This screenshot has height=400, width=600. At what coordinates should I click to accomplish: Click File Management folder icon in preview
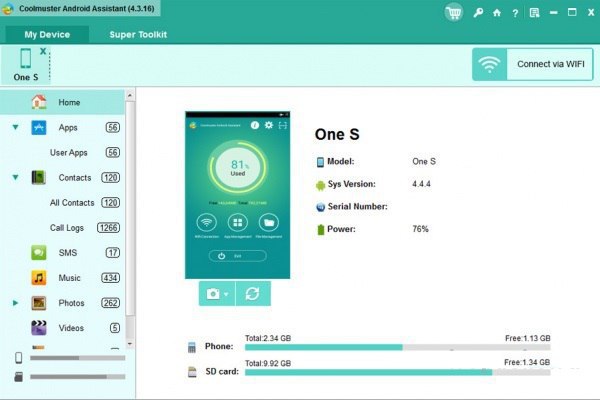(x=269, y=222)
